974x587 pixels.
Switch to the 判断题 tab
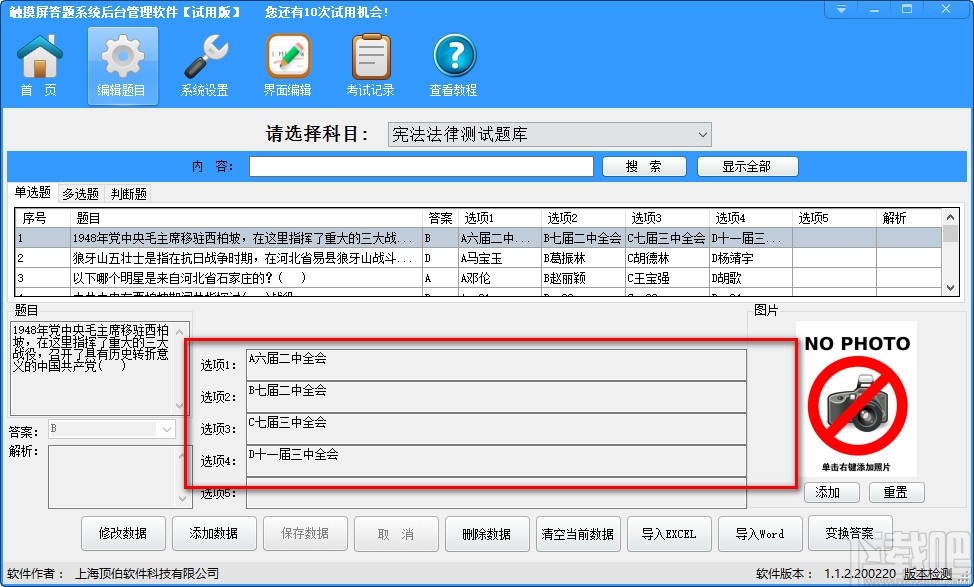tap(127, 193)
